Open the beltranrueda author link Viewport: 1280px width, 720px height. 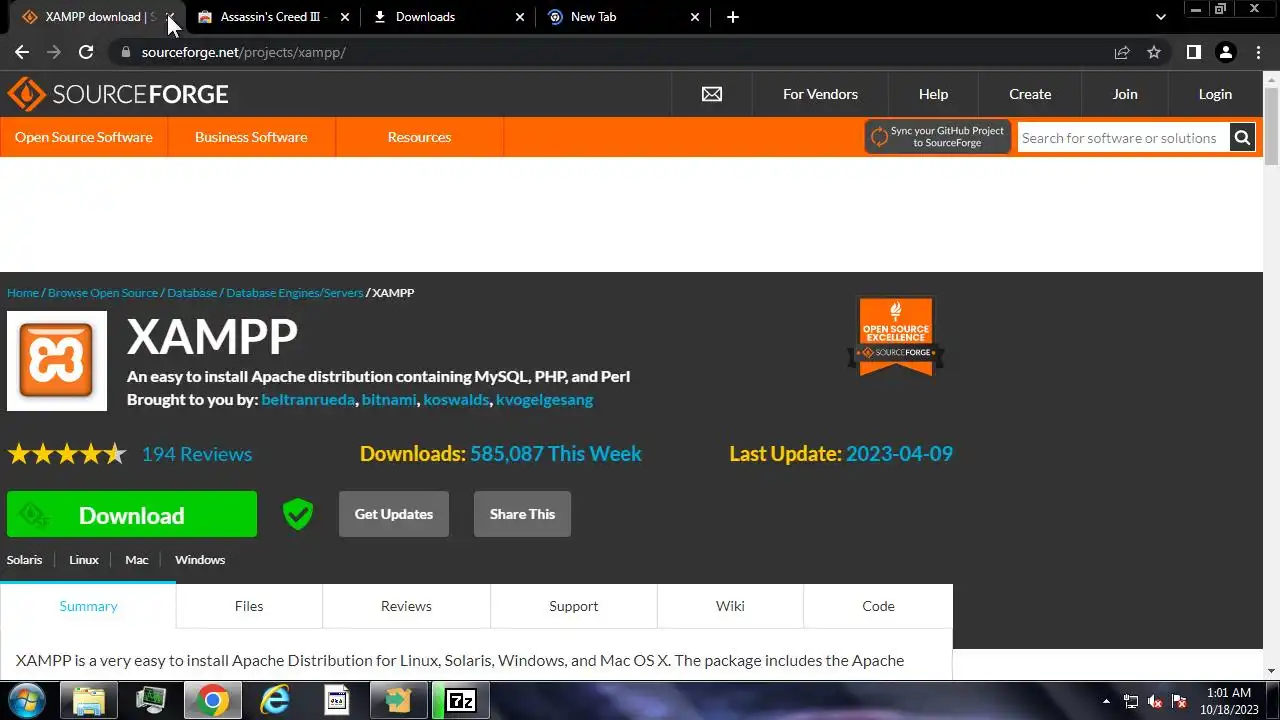(308, 399)
